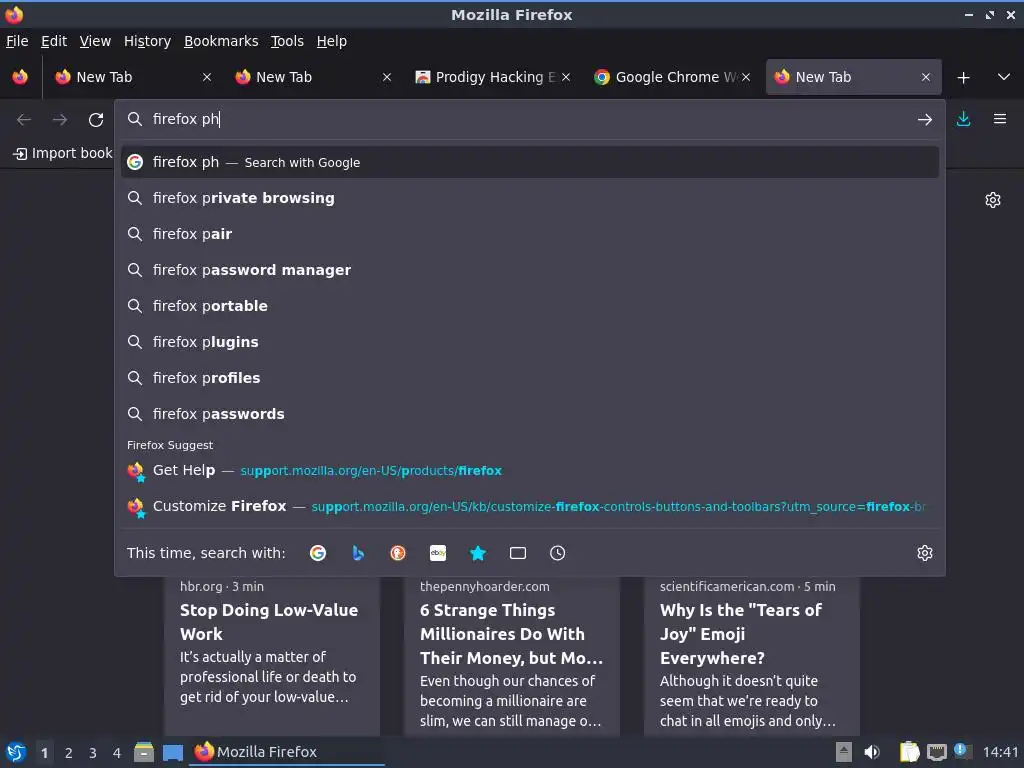The height and width of the screenshot is (768, 1024).
Task: Open the new tab page settings gear
Action: tap(993, 200)
